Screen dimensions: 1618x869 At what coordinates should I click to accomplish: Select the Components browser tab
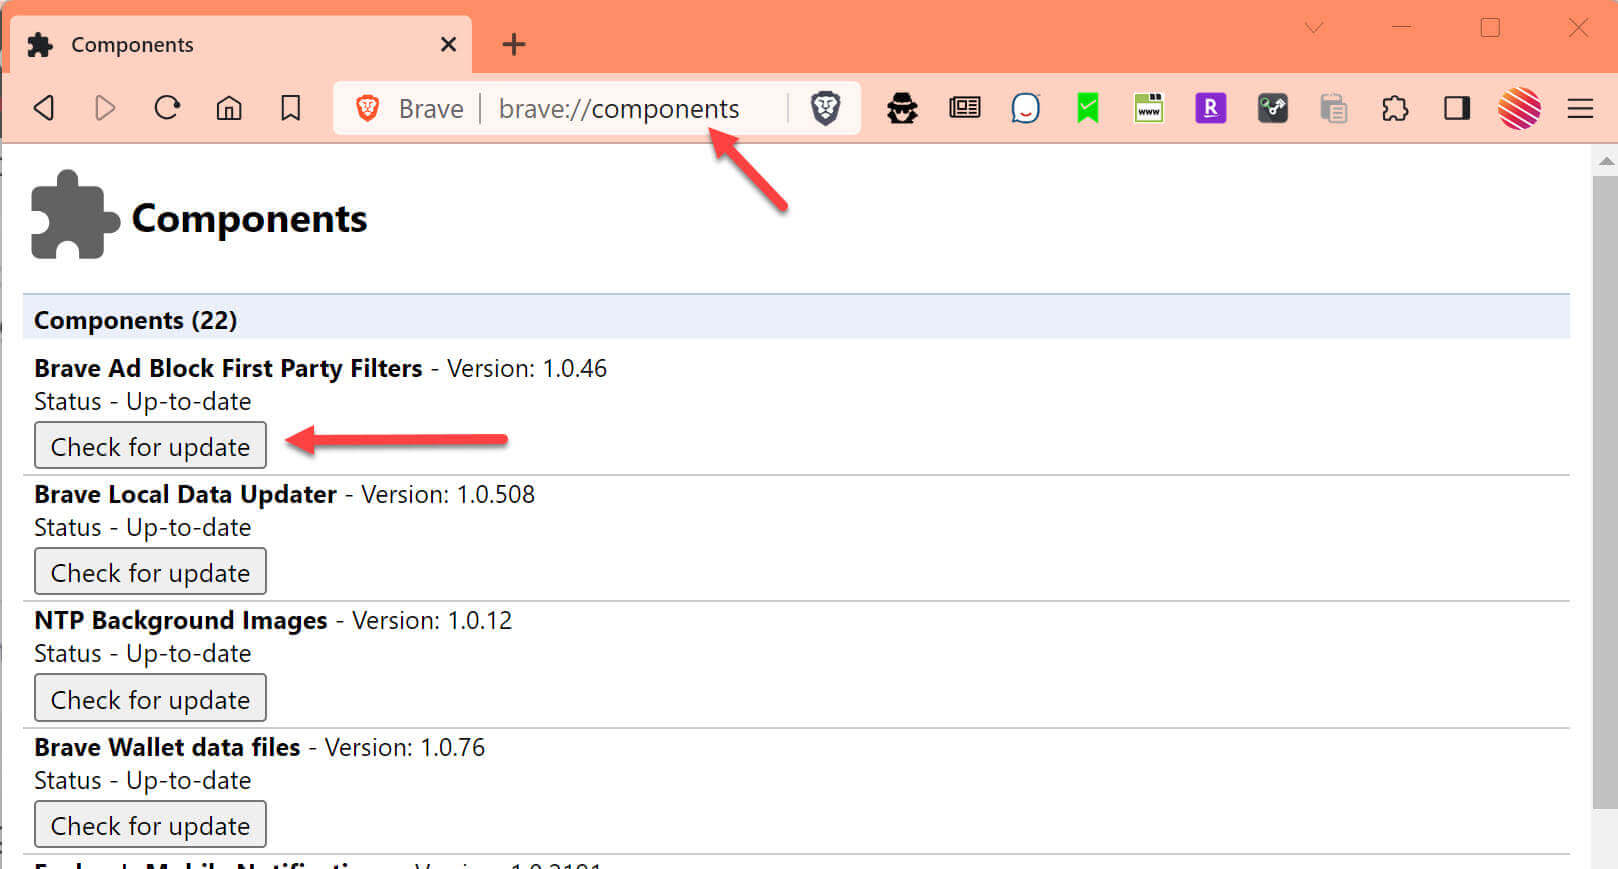click(240, 44)
